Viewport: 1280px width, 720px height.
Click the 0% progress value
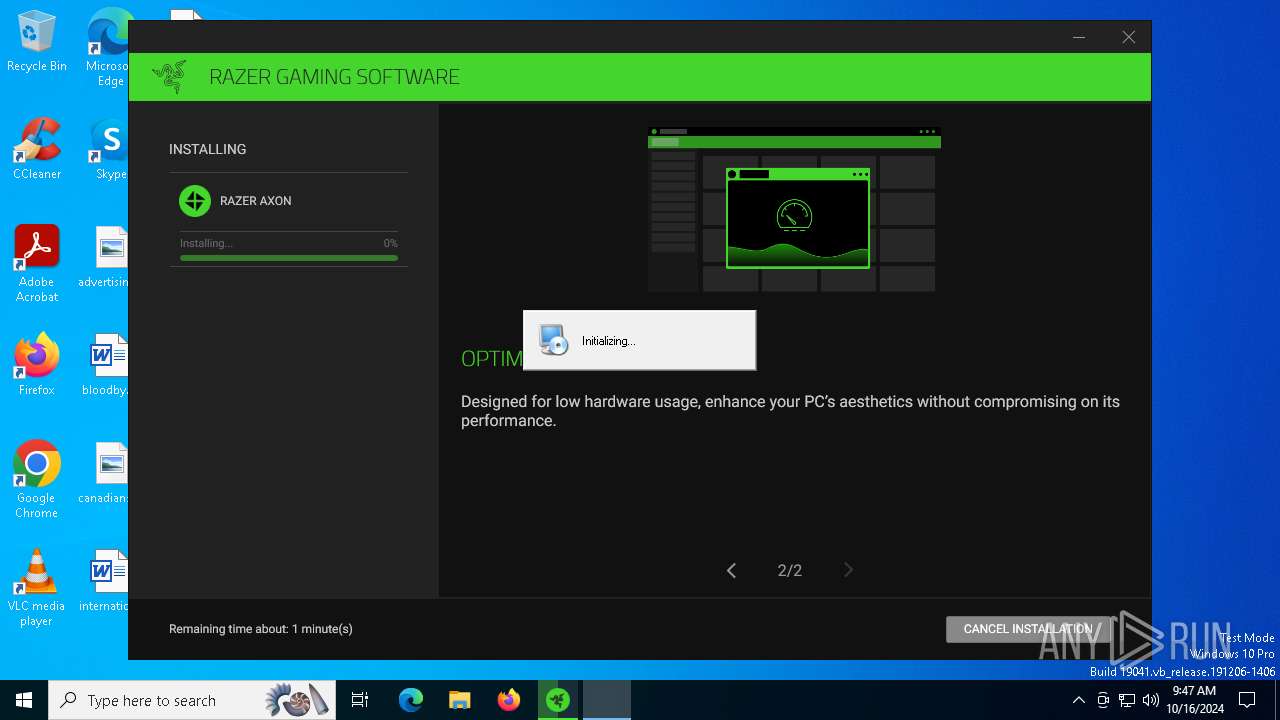pos(390,243)
